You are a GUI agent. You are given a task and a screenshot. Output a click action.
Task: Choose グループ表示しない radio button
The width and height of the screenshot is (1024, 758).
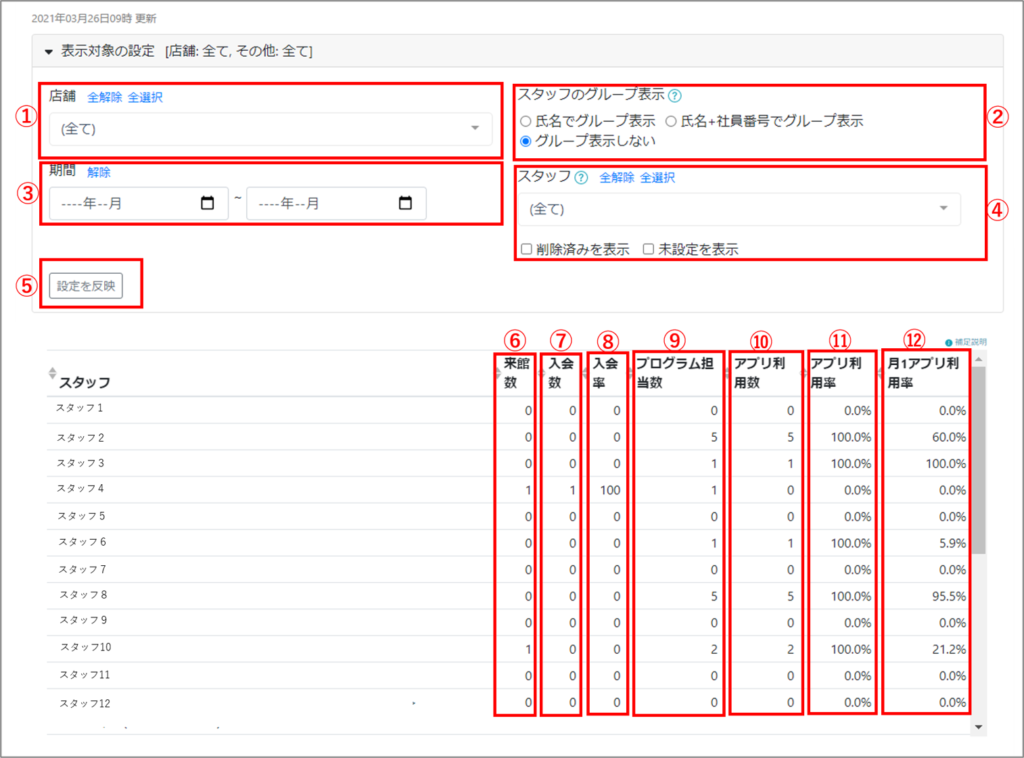coord(526,141)
